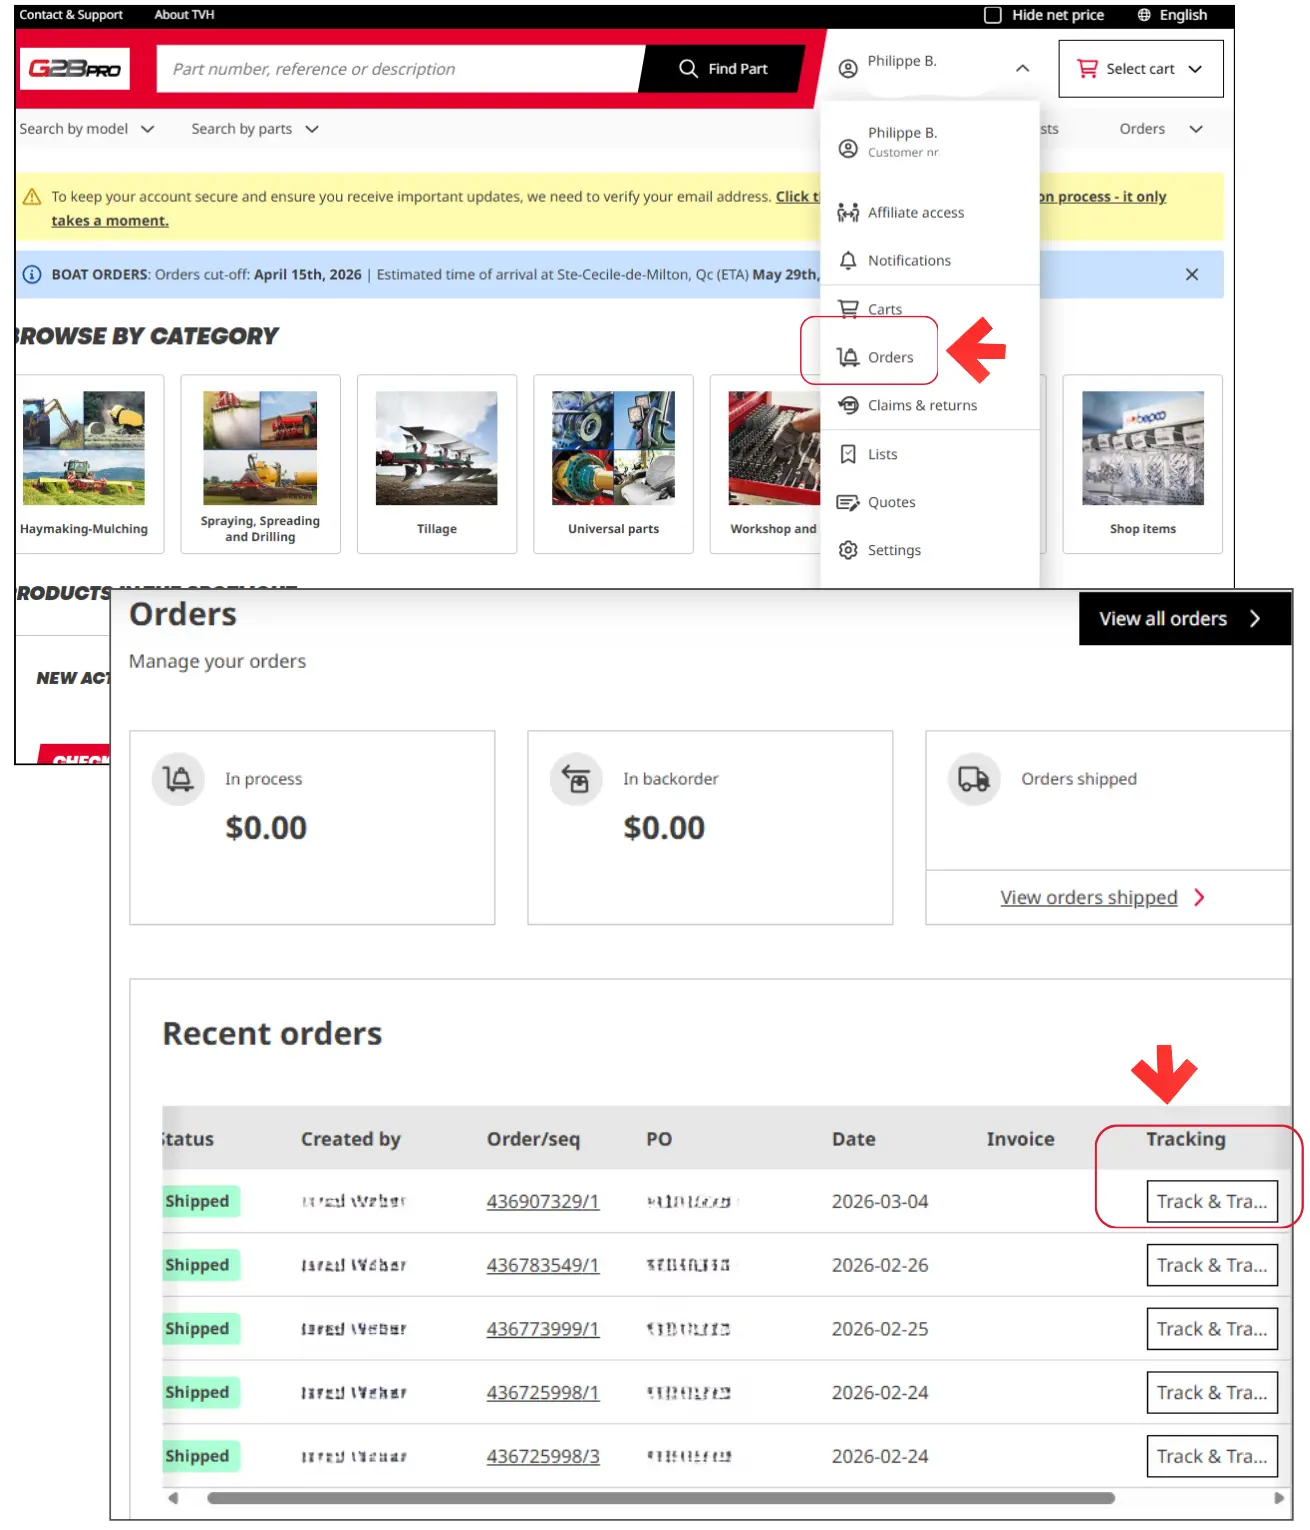This screenshot has width=1310, height=1530.
Task: Expand the Search by model dropdown
Action: tap(87, 129)
